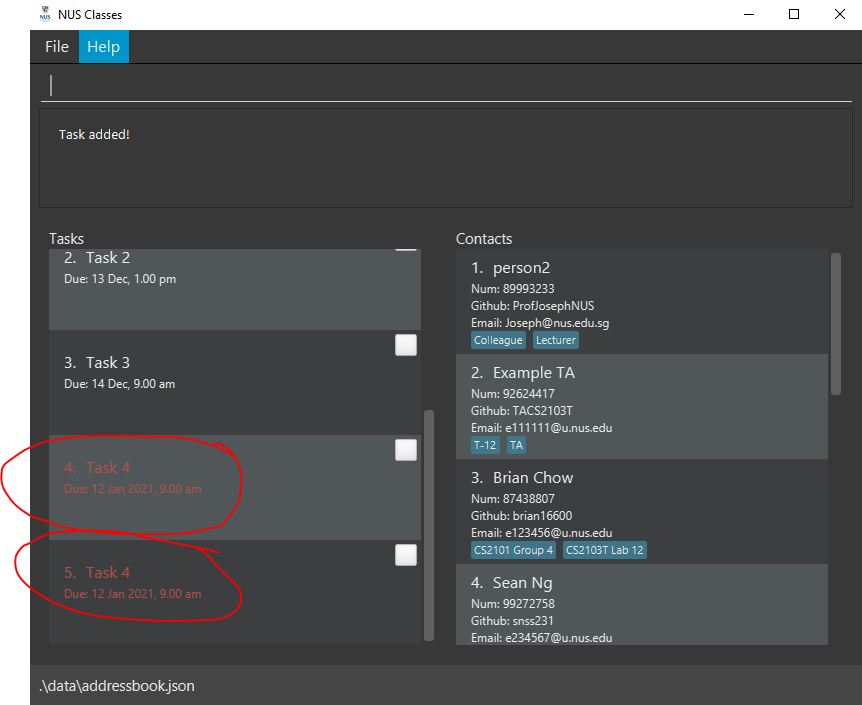Image resolution: width=862 pixels, height=705 pixels.
Task: Click the Colleague tag on person2
Action: (498, 340)
